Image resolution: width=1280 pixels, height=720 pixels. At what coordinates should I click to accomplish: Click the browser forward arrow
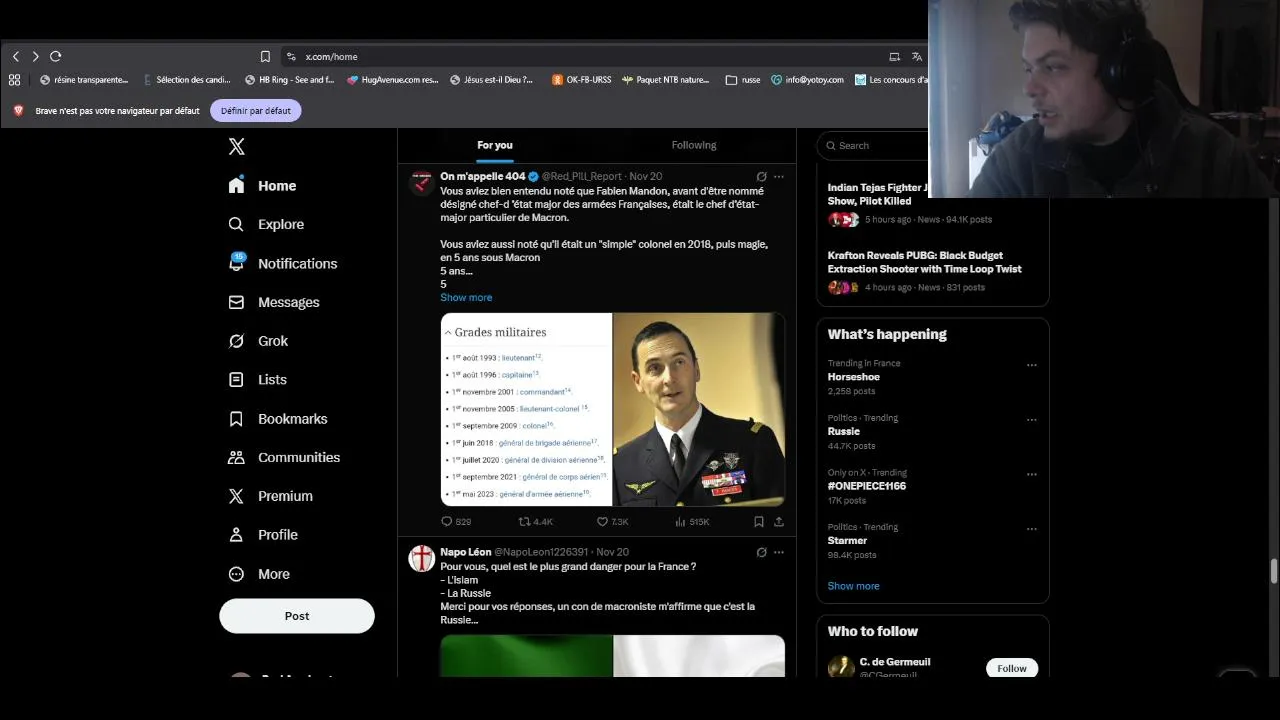pos(36,57)
